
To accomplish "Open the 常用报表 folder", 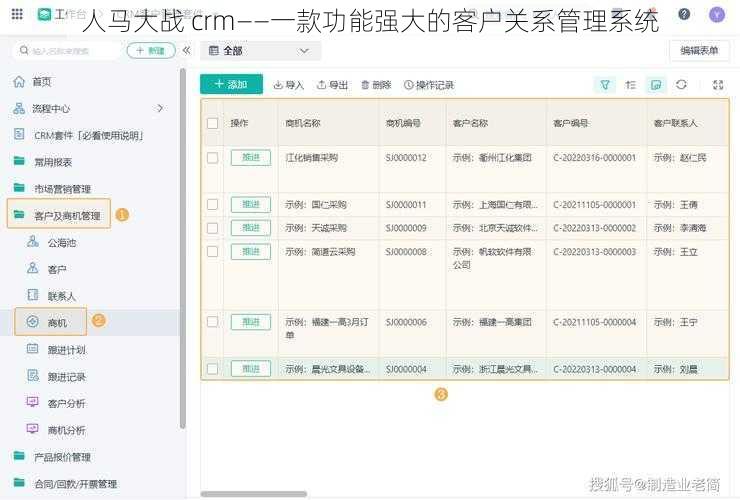I will [52, 162].
